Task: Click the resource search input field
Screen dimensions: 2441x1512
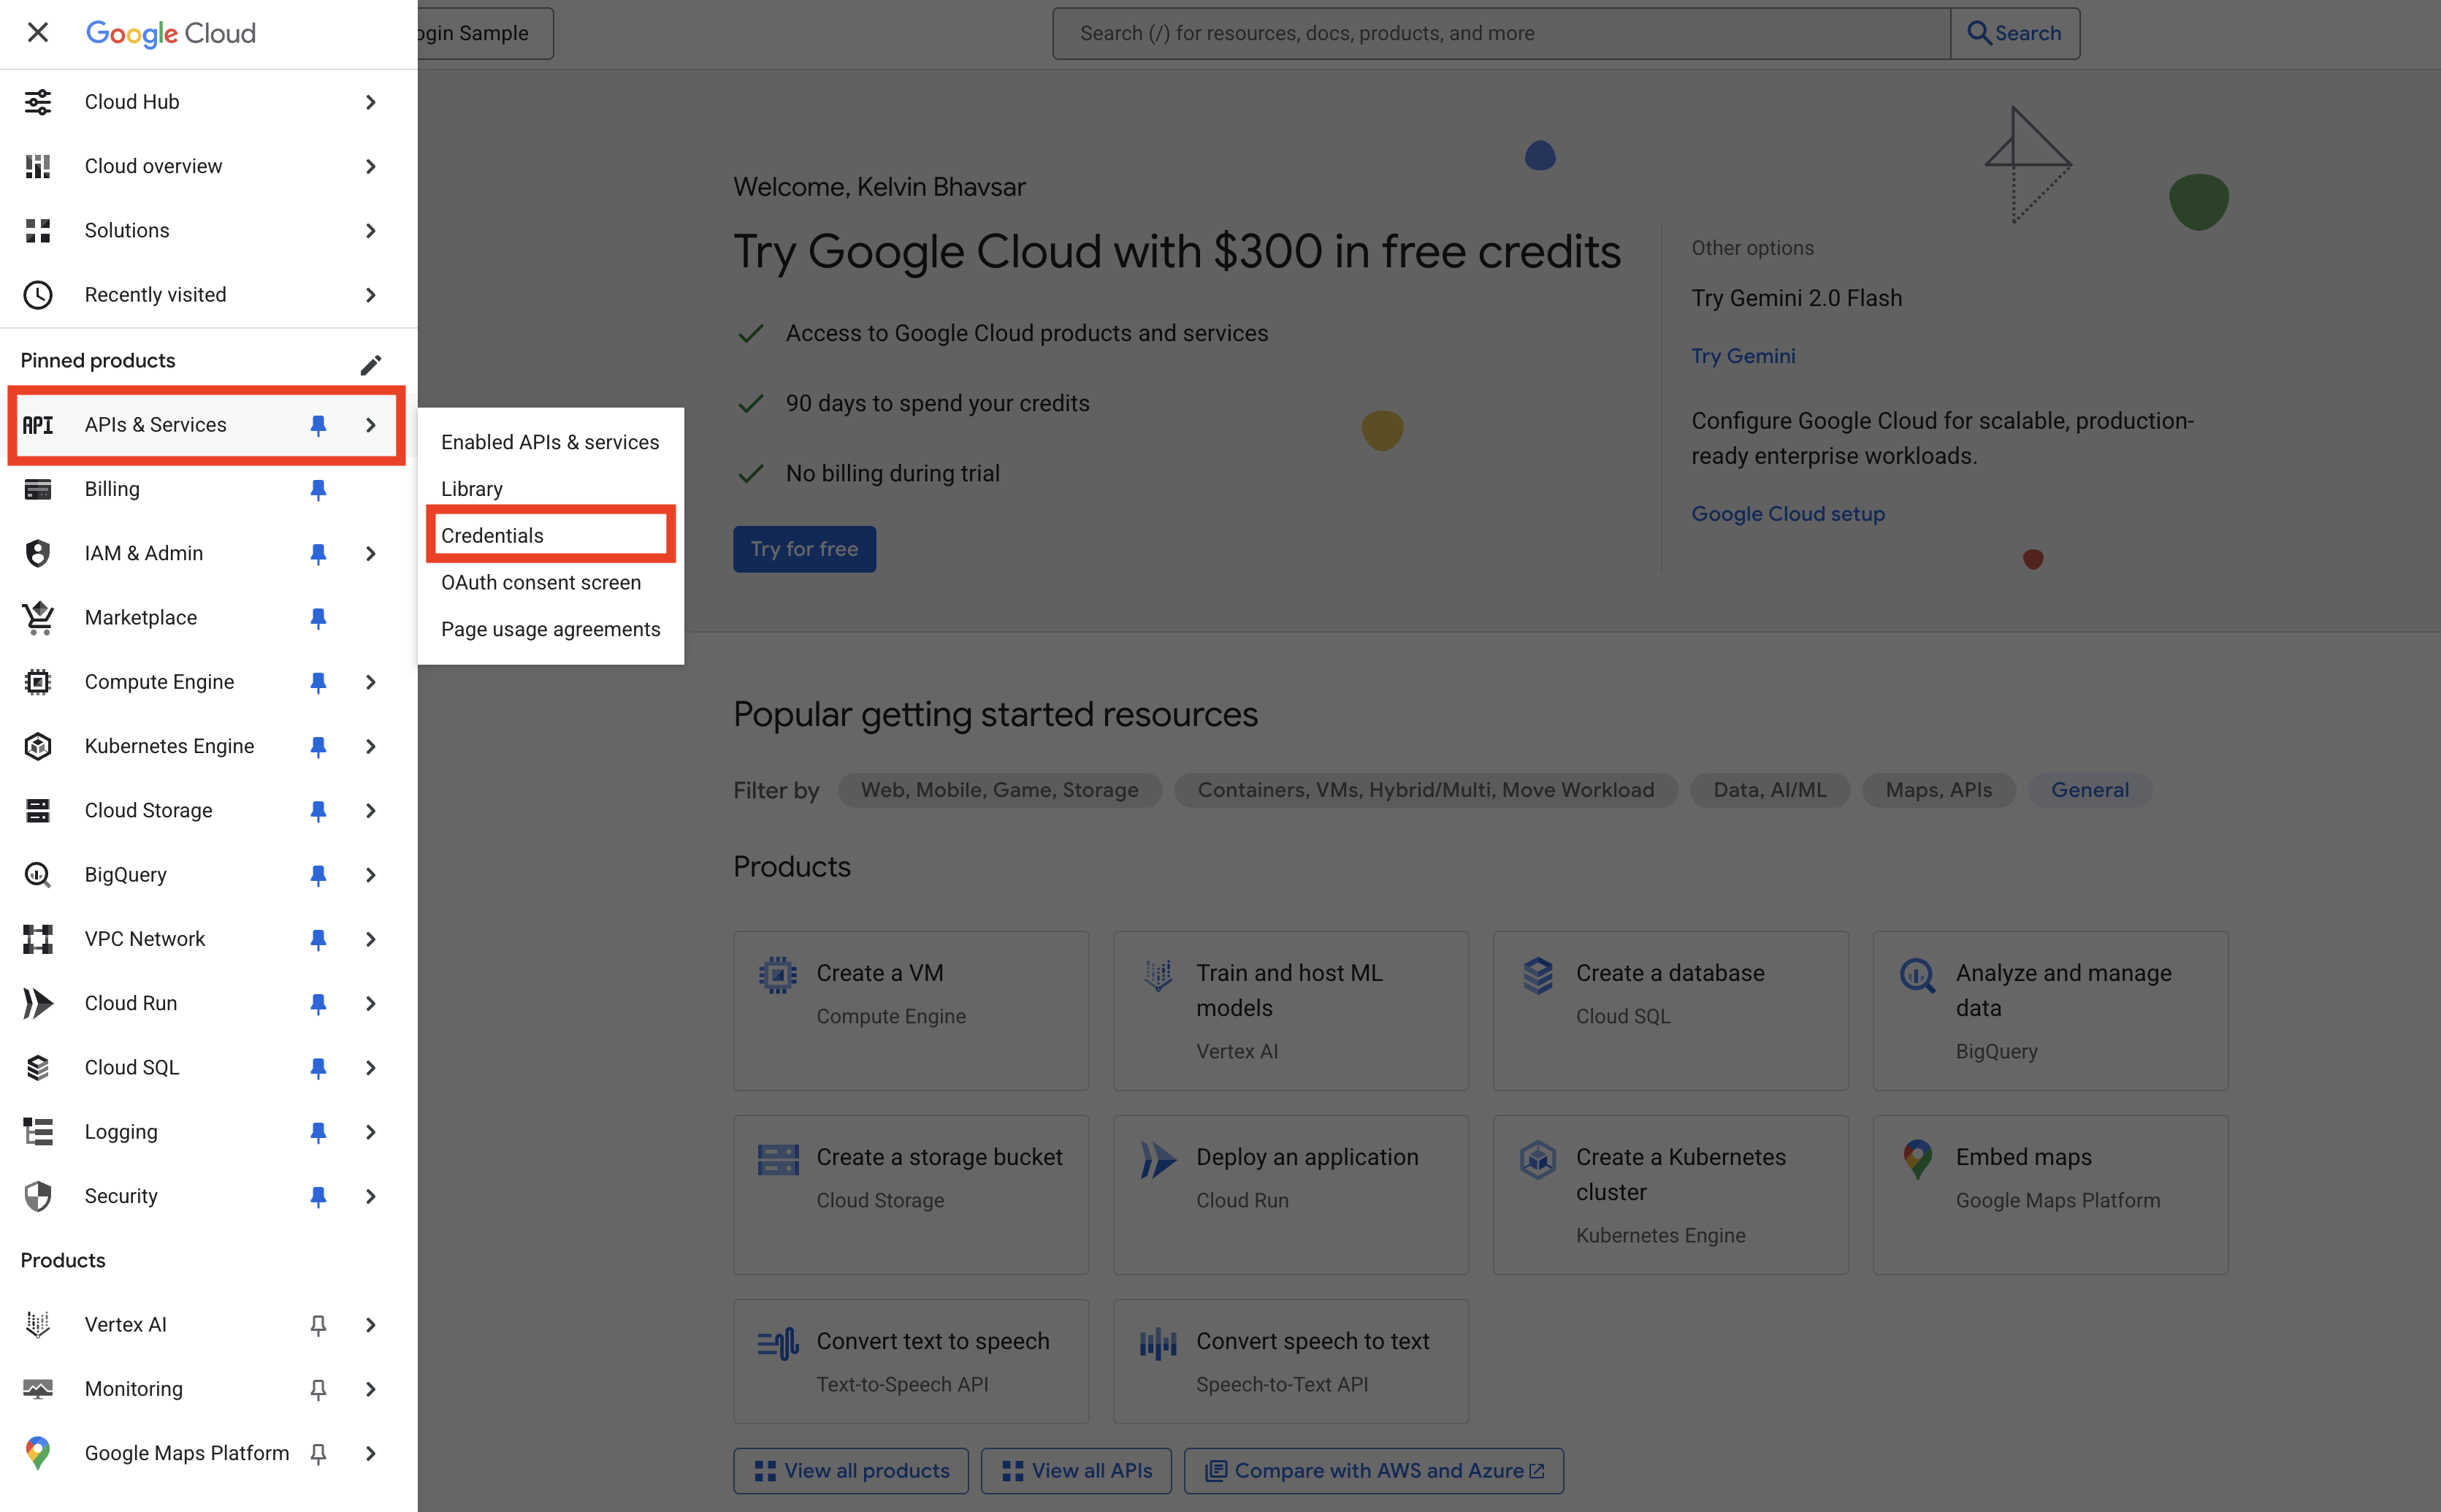Action: pyautogui.click(x=1500, y=34)
